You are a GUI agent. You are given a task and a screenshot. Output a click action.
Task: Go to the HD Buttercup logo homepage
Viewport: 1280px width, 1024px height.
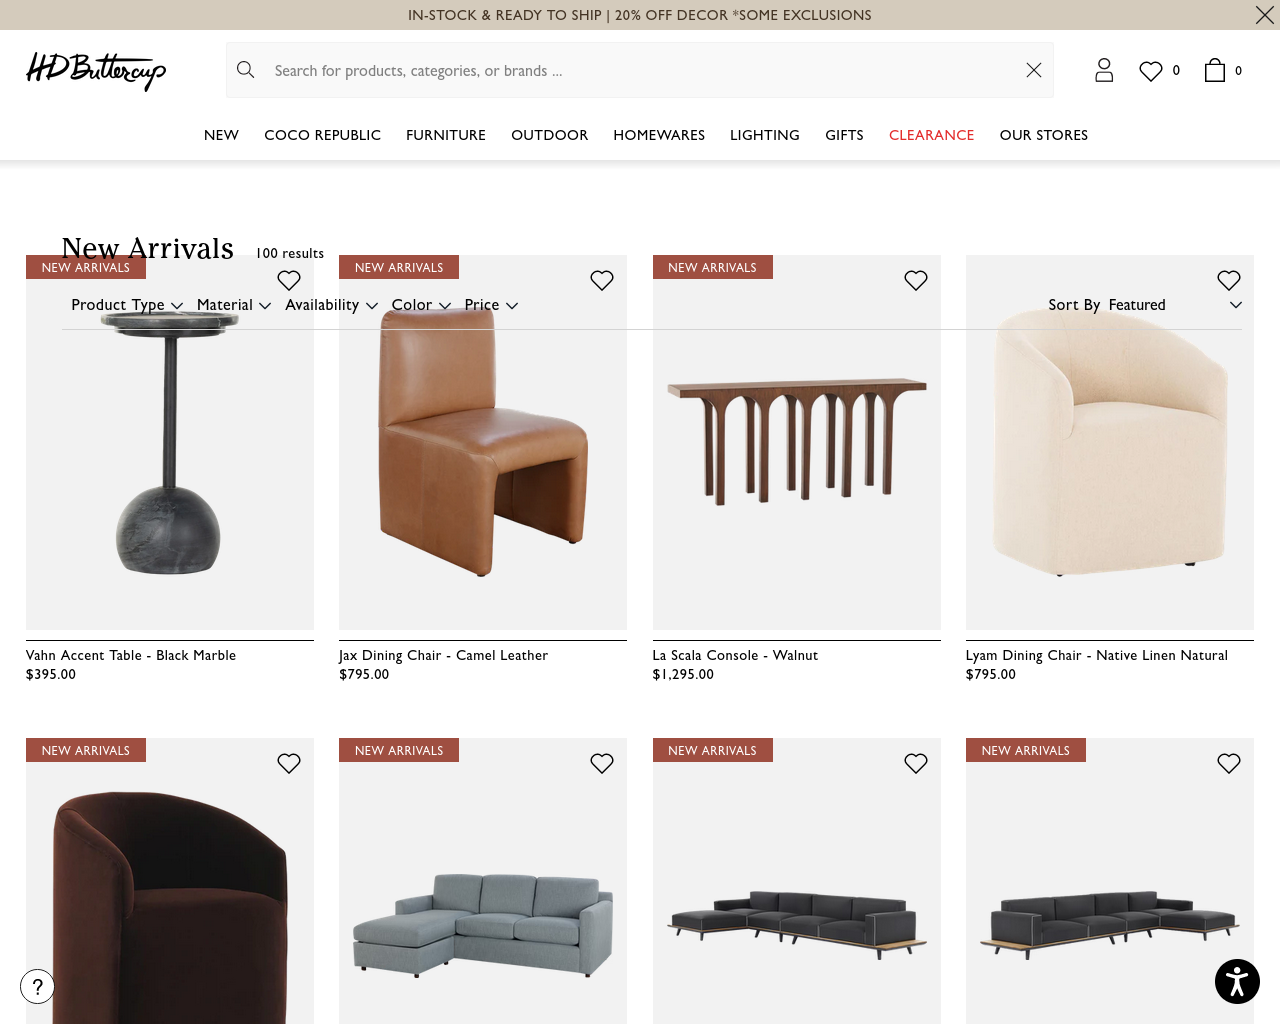click(96, 71)
